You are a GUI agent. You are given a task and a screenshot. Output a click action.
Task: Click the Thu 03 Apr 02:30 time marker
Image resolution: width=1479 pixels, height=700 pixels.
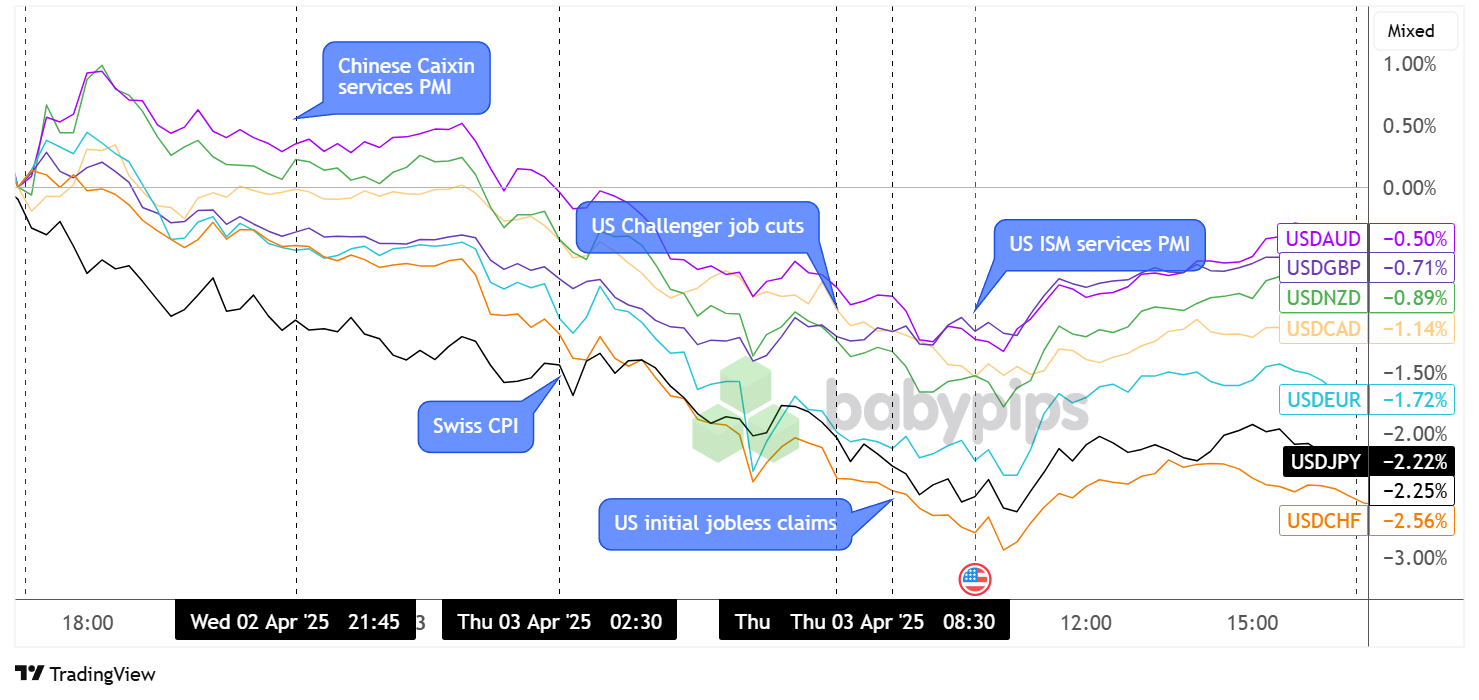[559, 621]
